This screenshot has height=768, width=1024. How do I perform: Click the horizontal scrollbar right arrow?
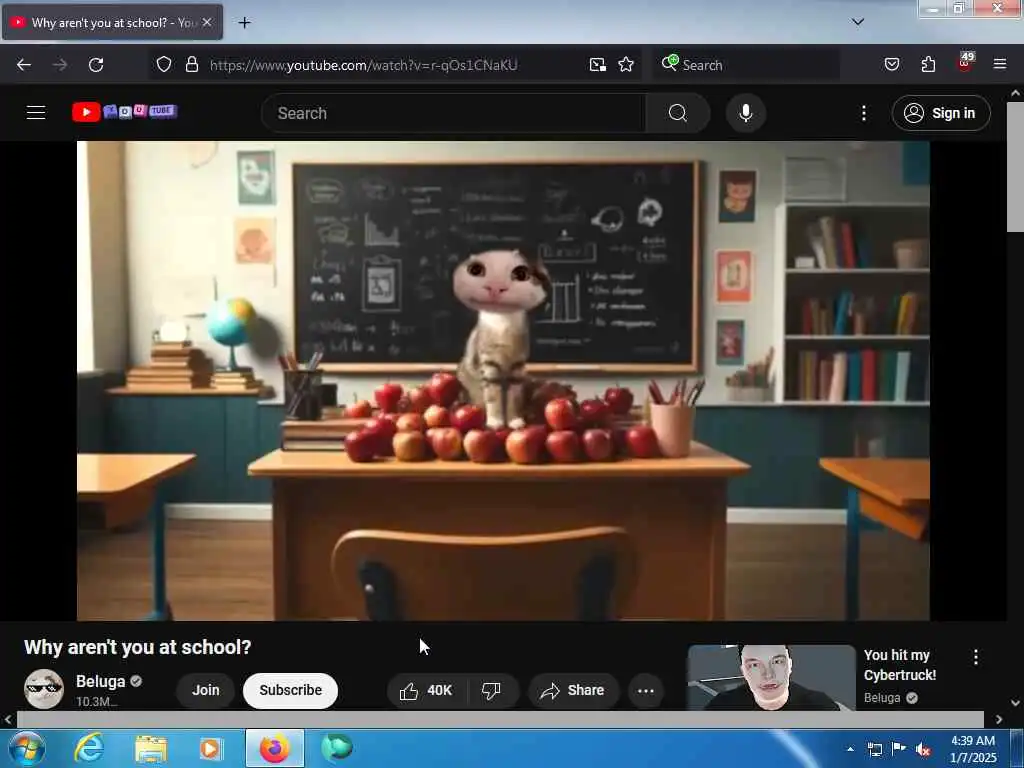999,719
